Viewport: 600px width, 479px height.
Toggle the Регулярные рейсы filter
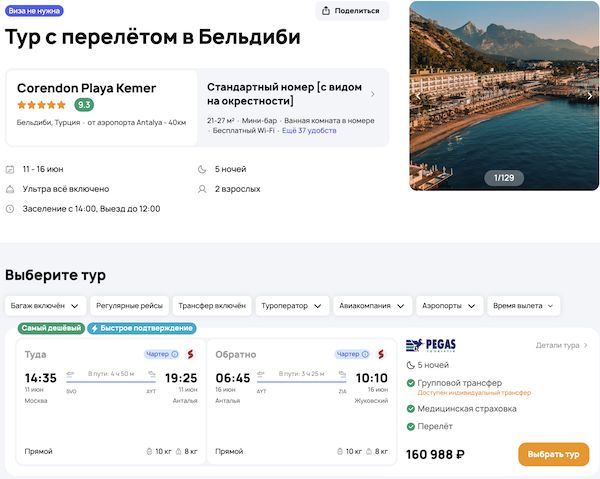tap(128, 305)
